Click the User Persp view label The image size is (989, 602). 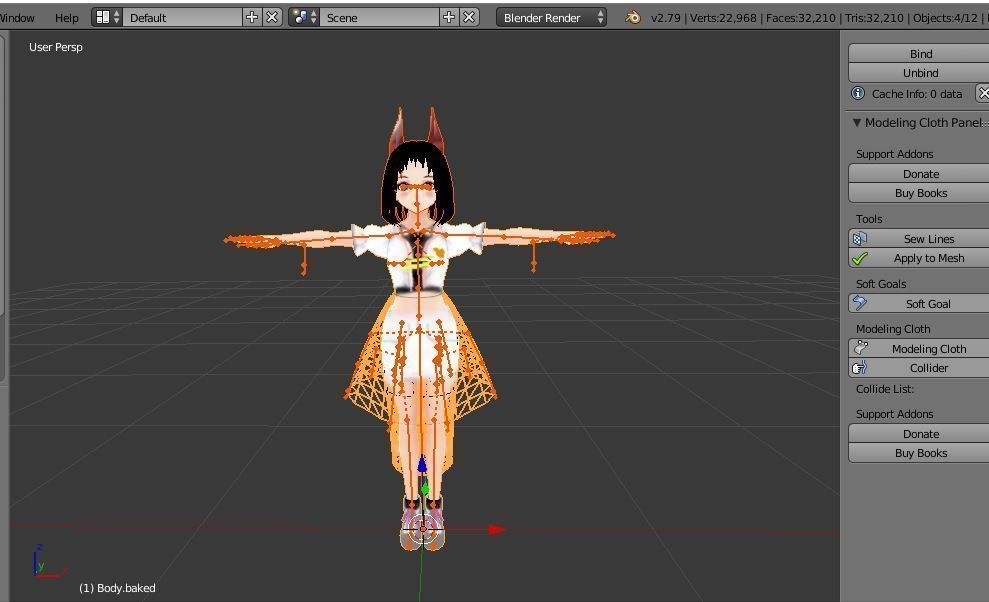point(56,47)
